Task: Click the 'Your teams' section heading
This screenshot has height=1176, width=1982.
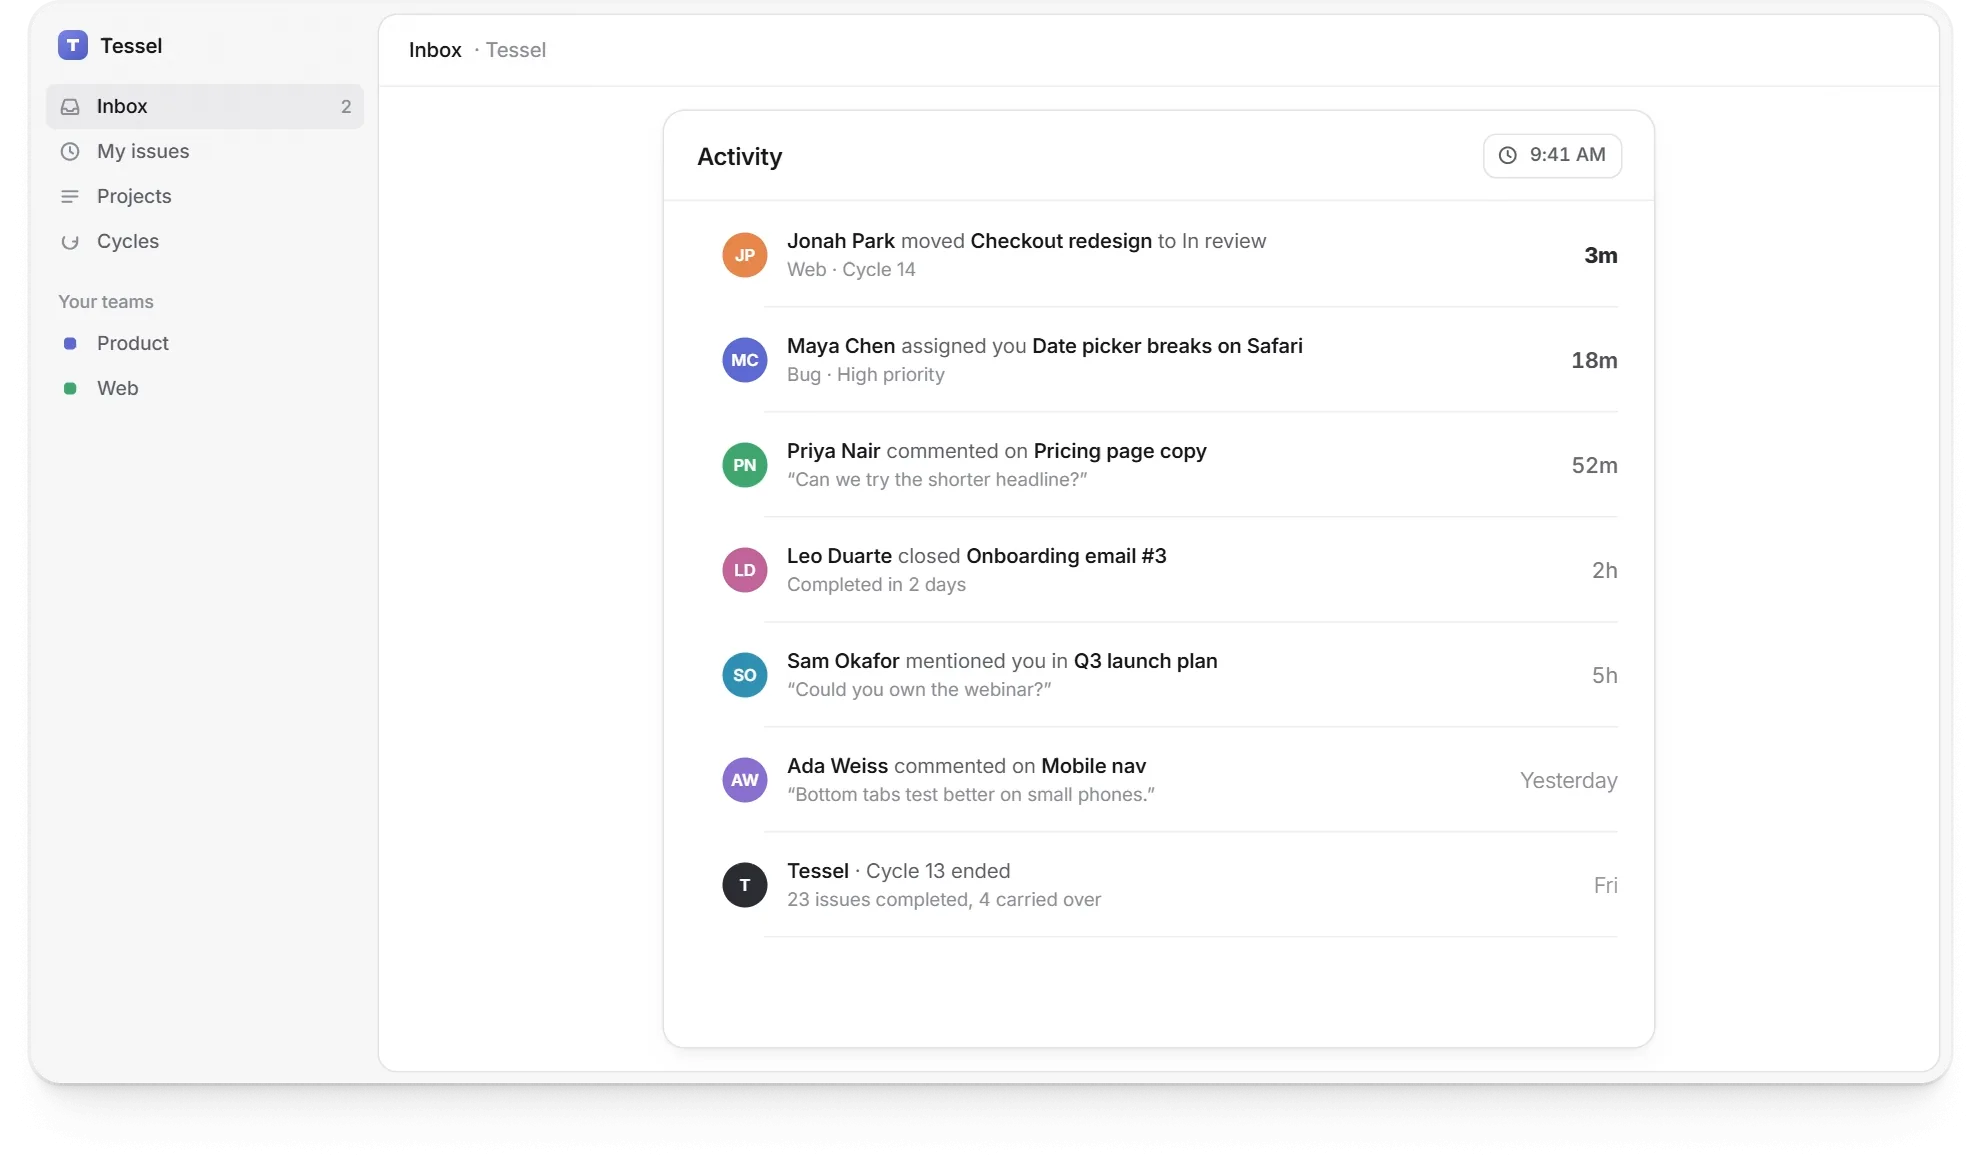Action: click(x=106, y=302)
